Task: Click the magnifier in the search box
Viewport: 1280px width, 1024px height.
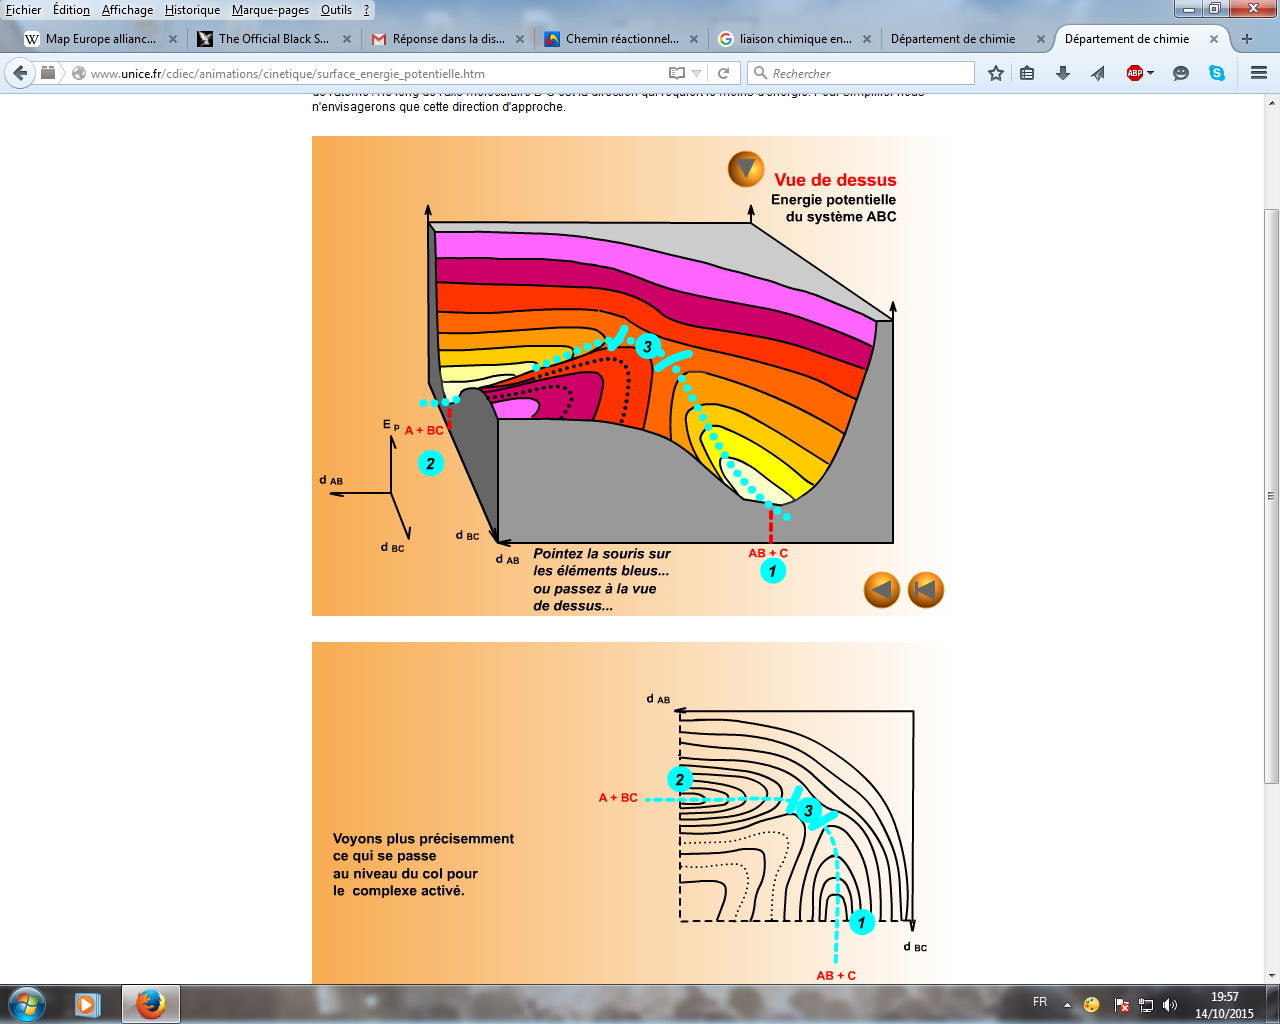Action: (x=761, y=73)
